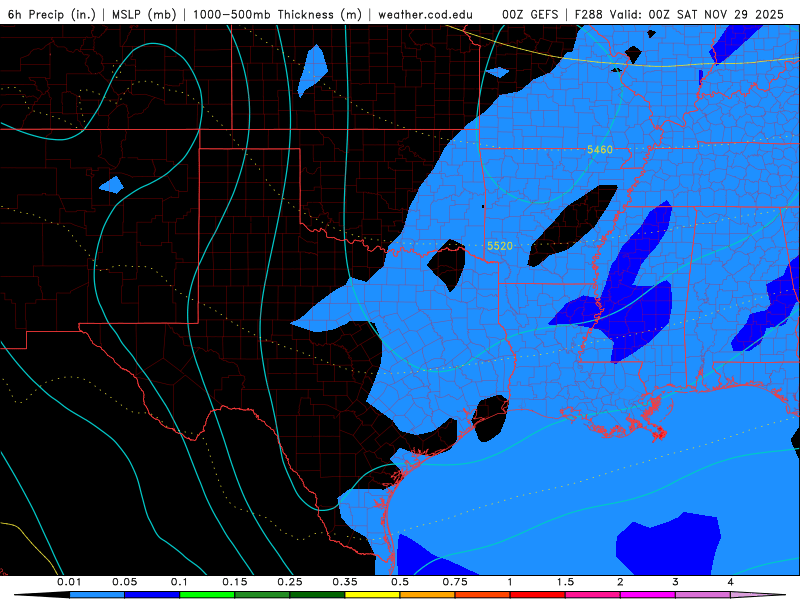Click the 'weather.cod.edu' text in header

coord(425,14)
